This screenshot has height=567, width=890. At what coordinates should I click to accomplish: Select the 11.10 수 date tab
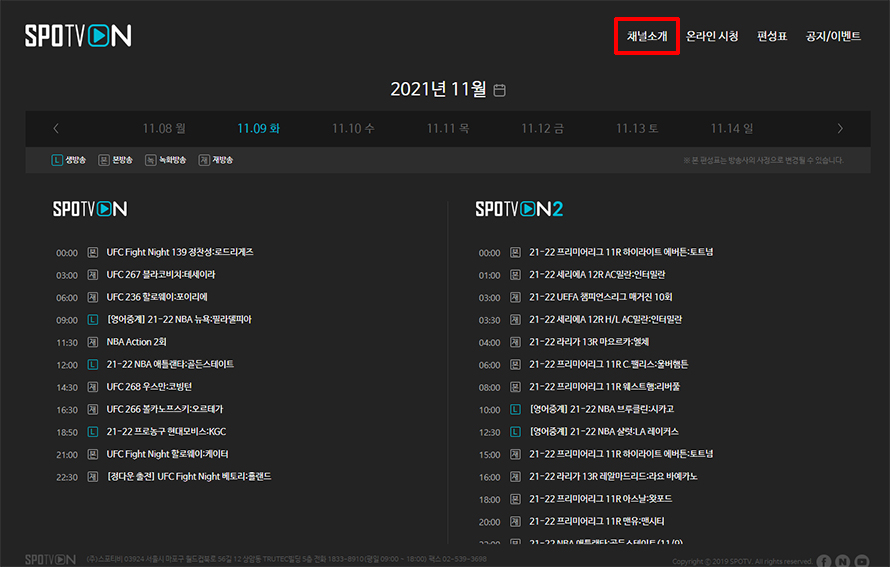[353, 129]
